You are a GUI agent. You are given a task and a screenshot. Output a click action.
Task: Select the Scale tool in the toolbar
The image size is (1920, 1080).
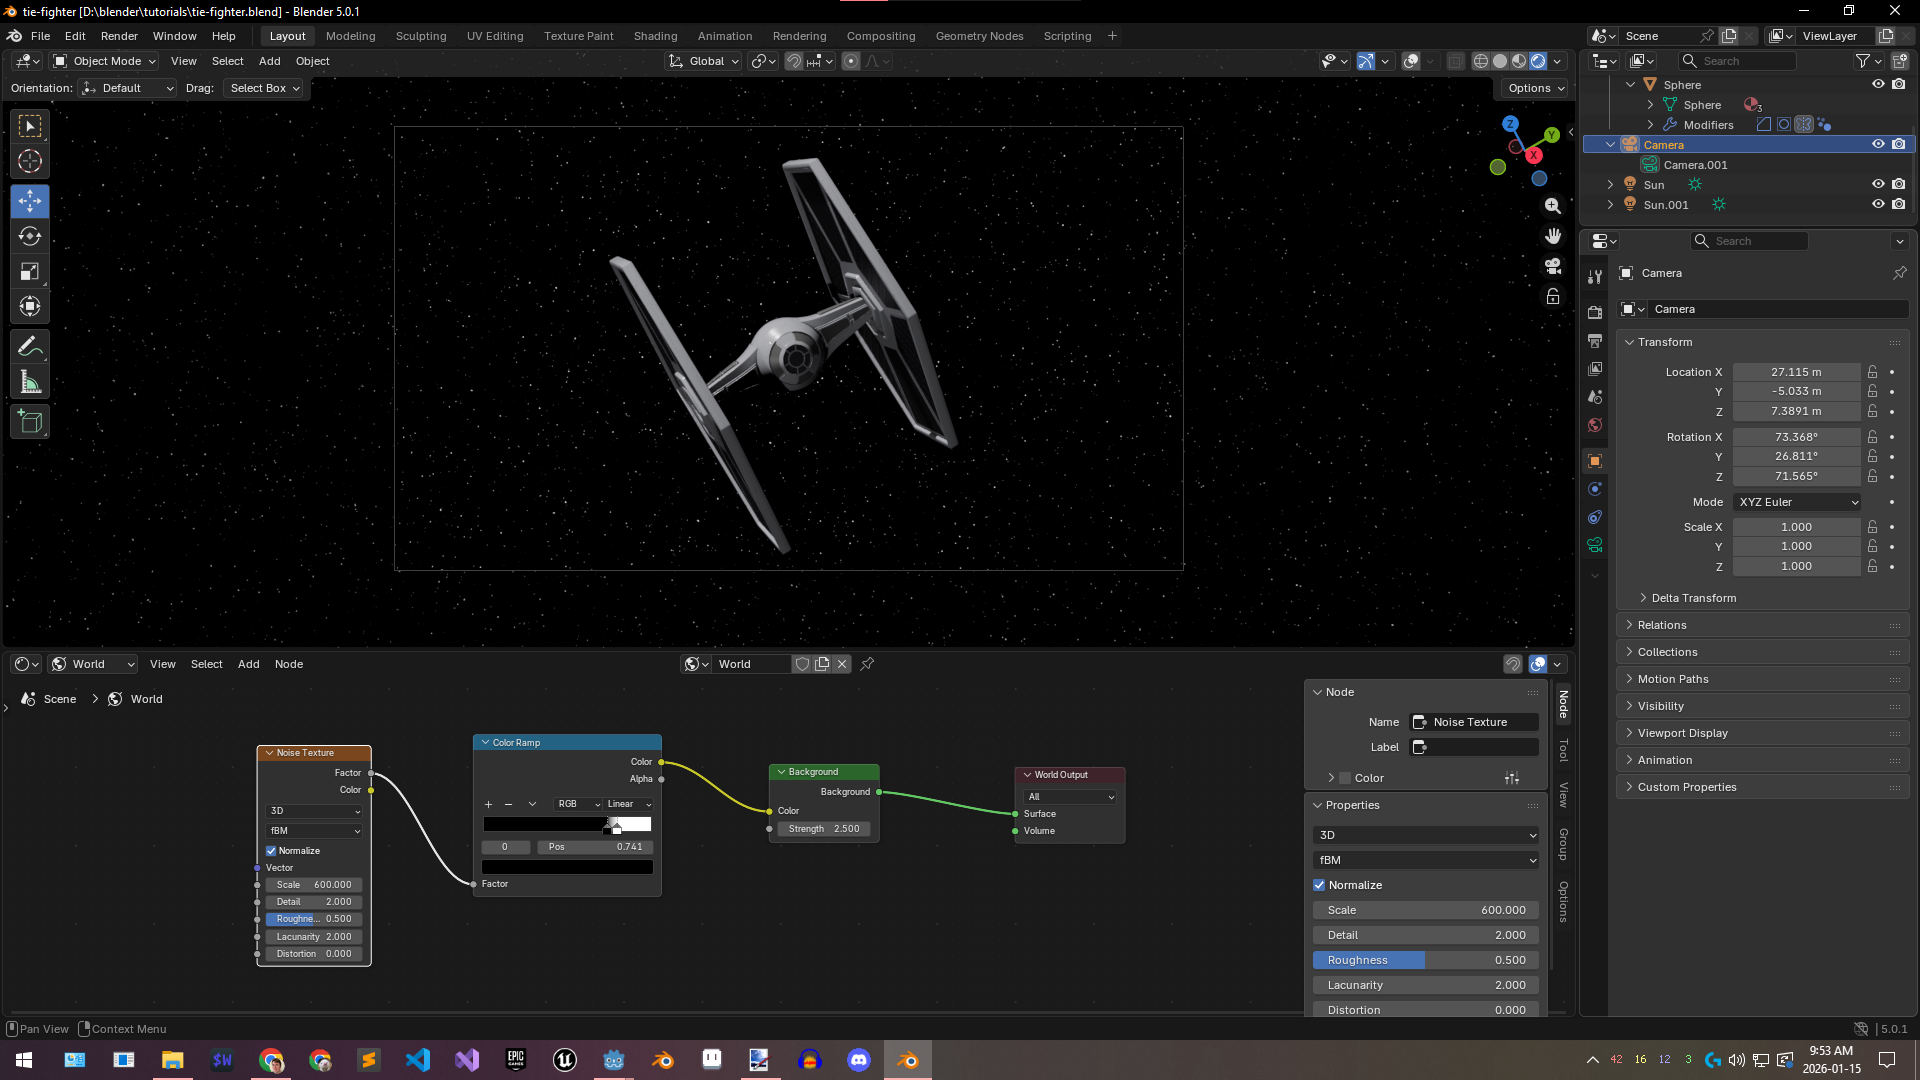pyautogui.click(x=30, y=272)
